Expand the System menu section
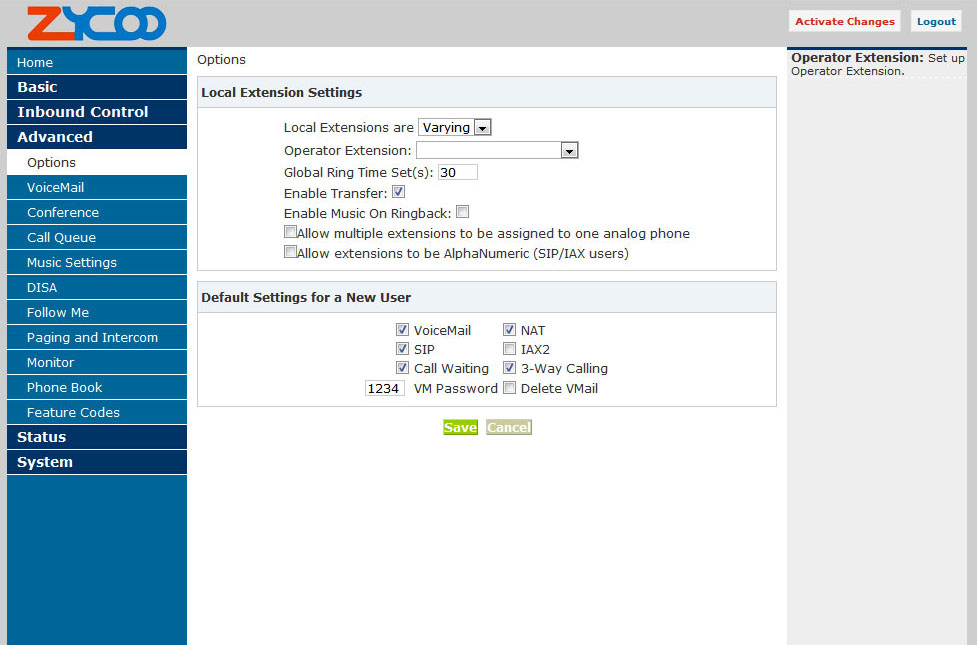The image size is (977, 645). click(96, 462)
